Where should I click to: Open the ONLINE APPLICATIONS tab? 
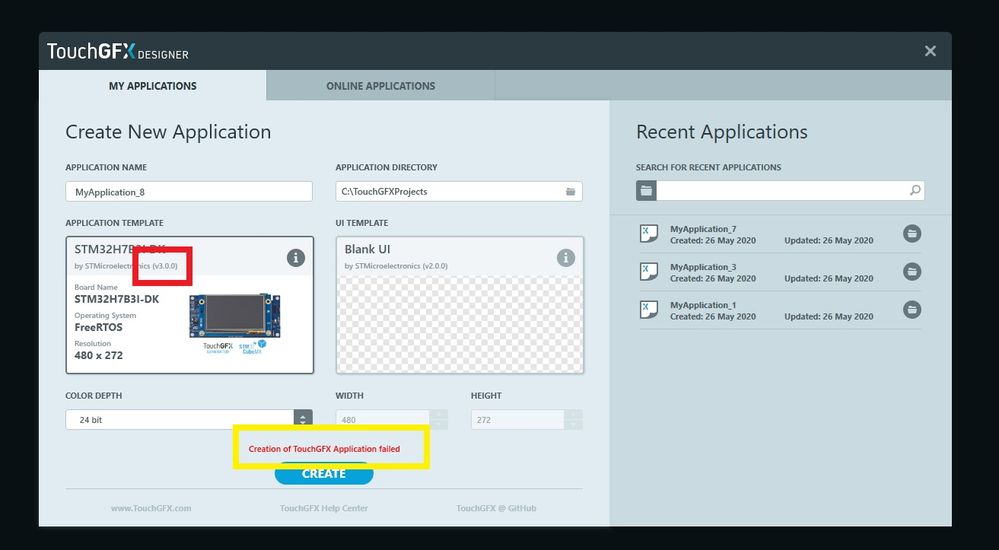[380, 85]
